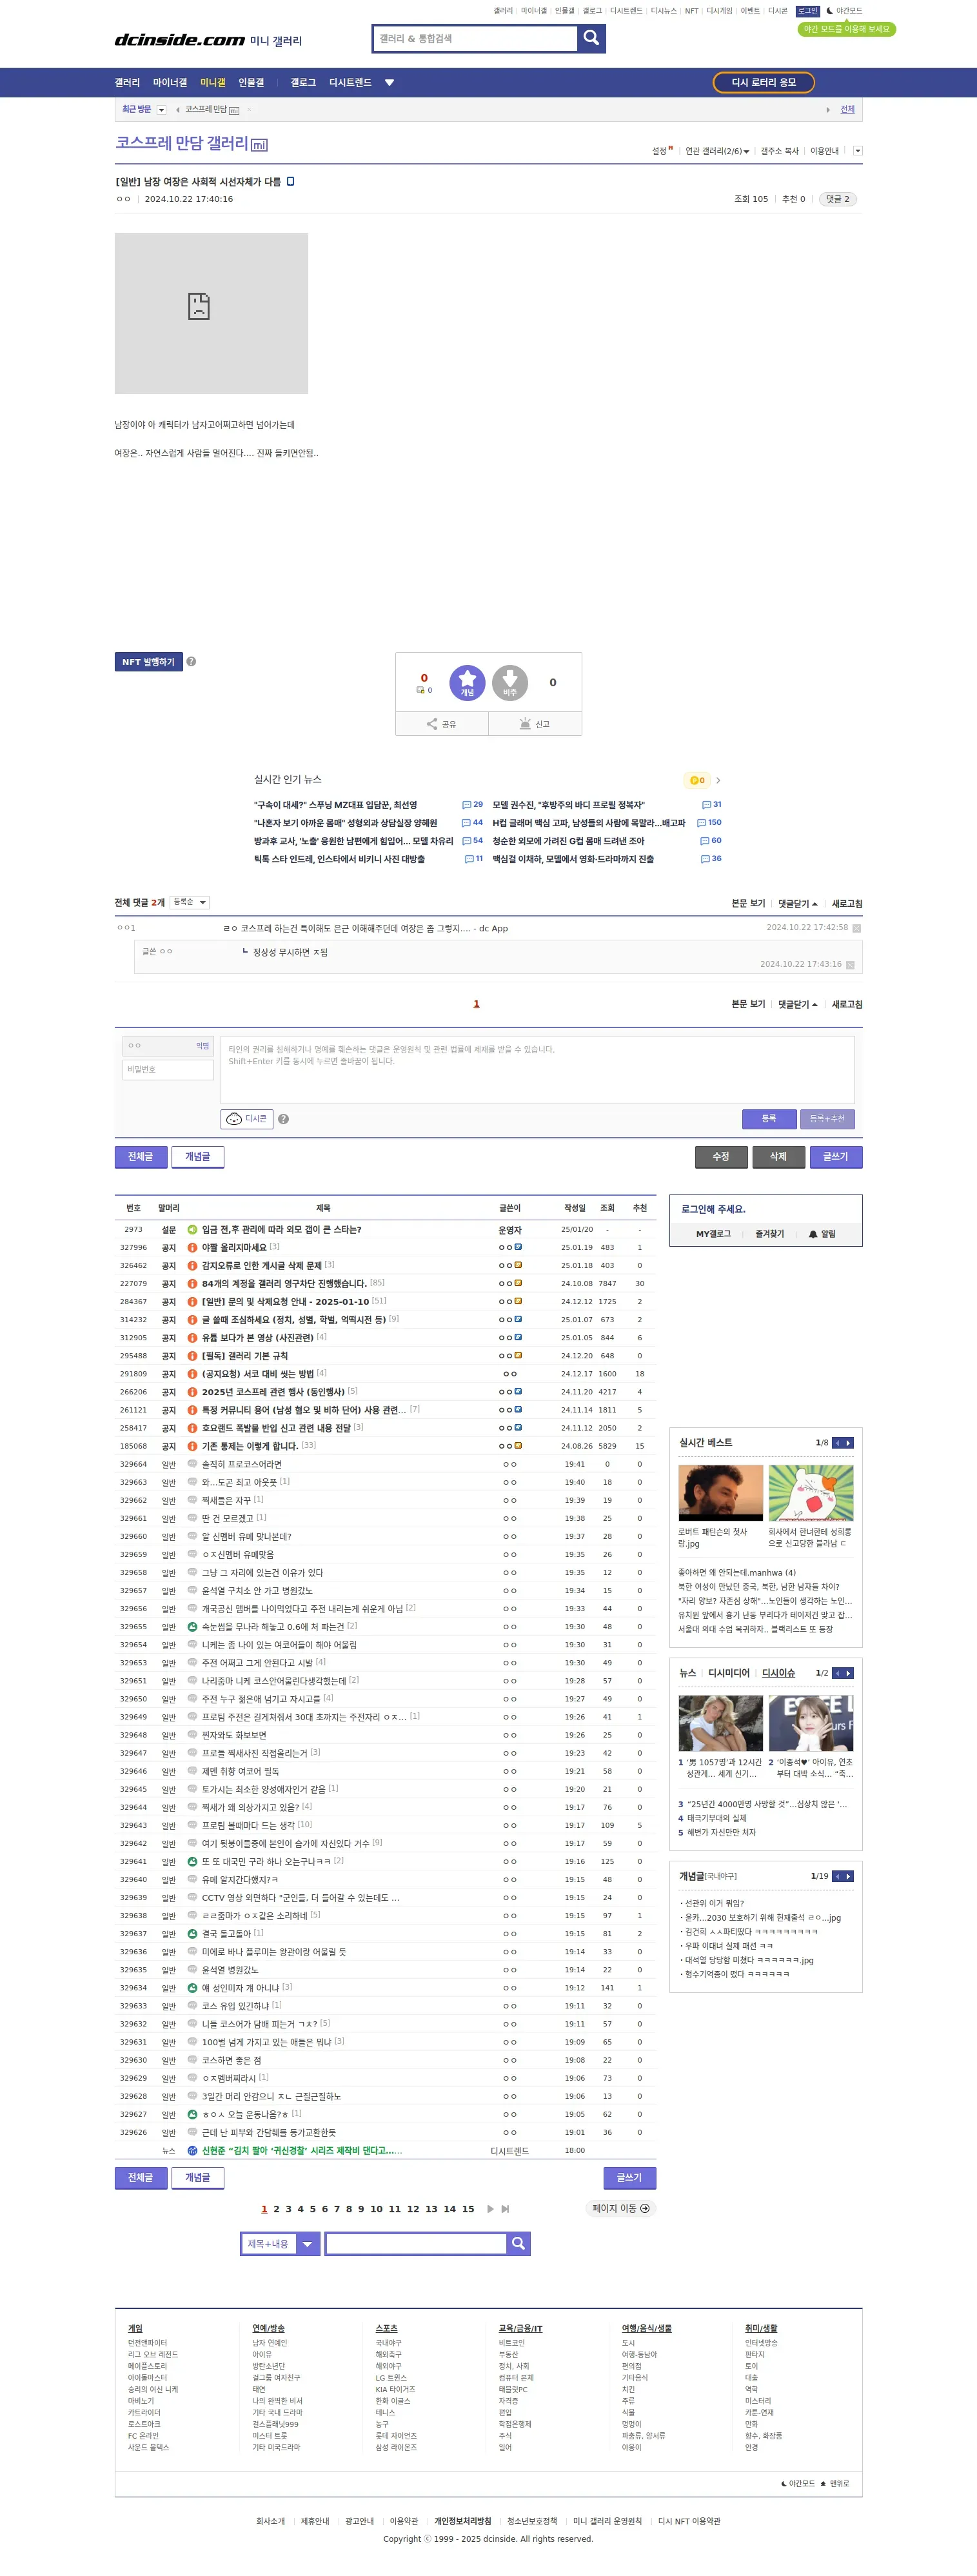Screen dimensions: 977x2576
Task: Click the mini gallery 'm' badge icon by title
Action: click(259, 145)
